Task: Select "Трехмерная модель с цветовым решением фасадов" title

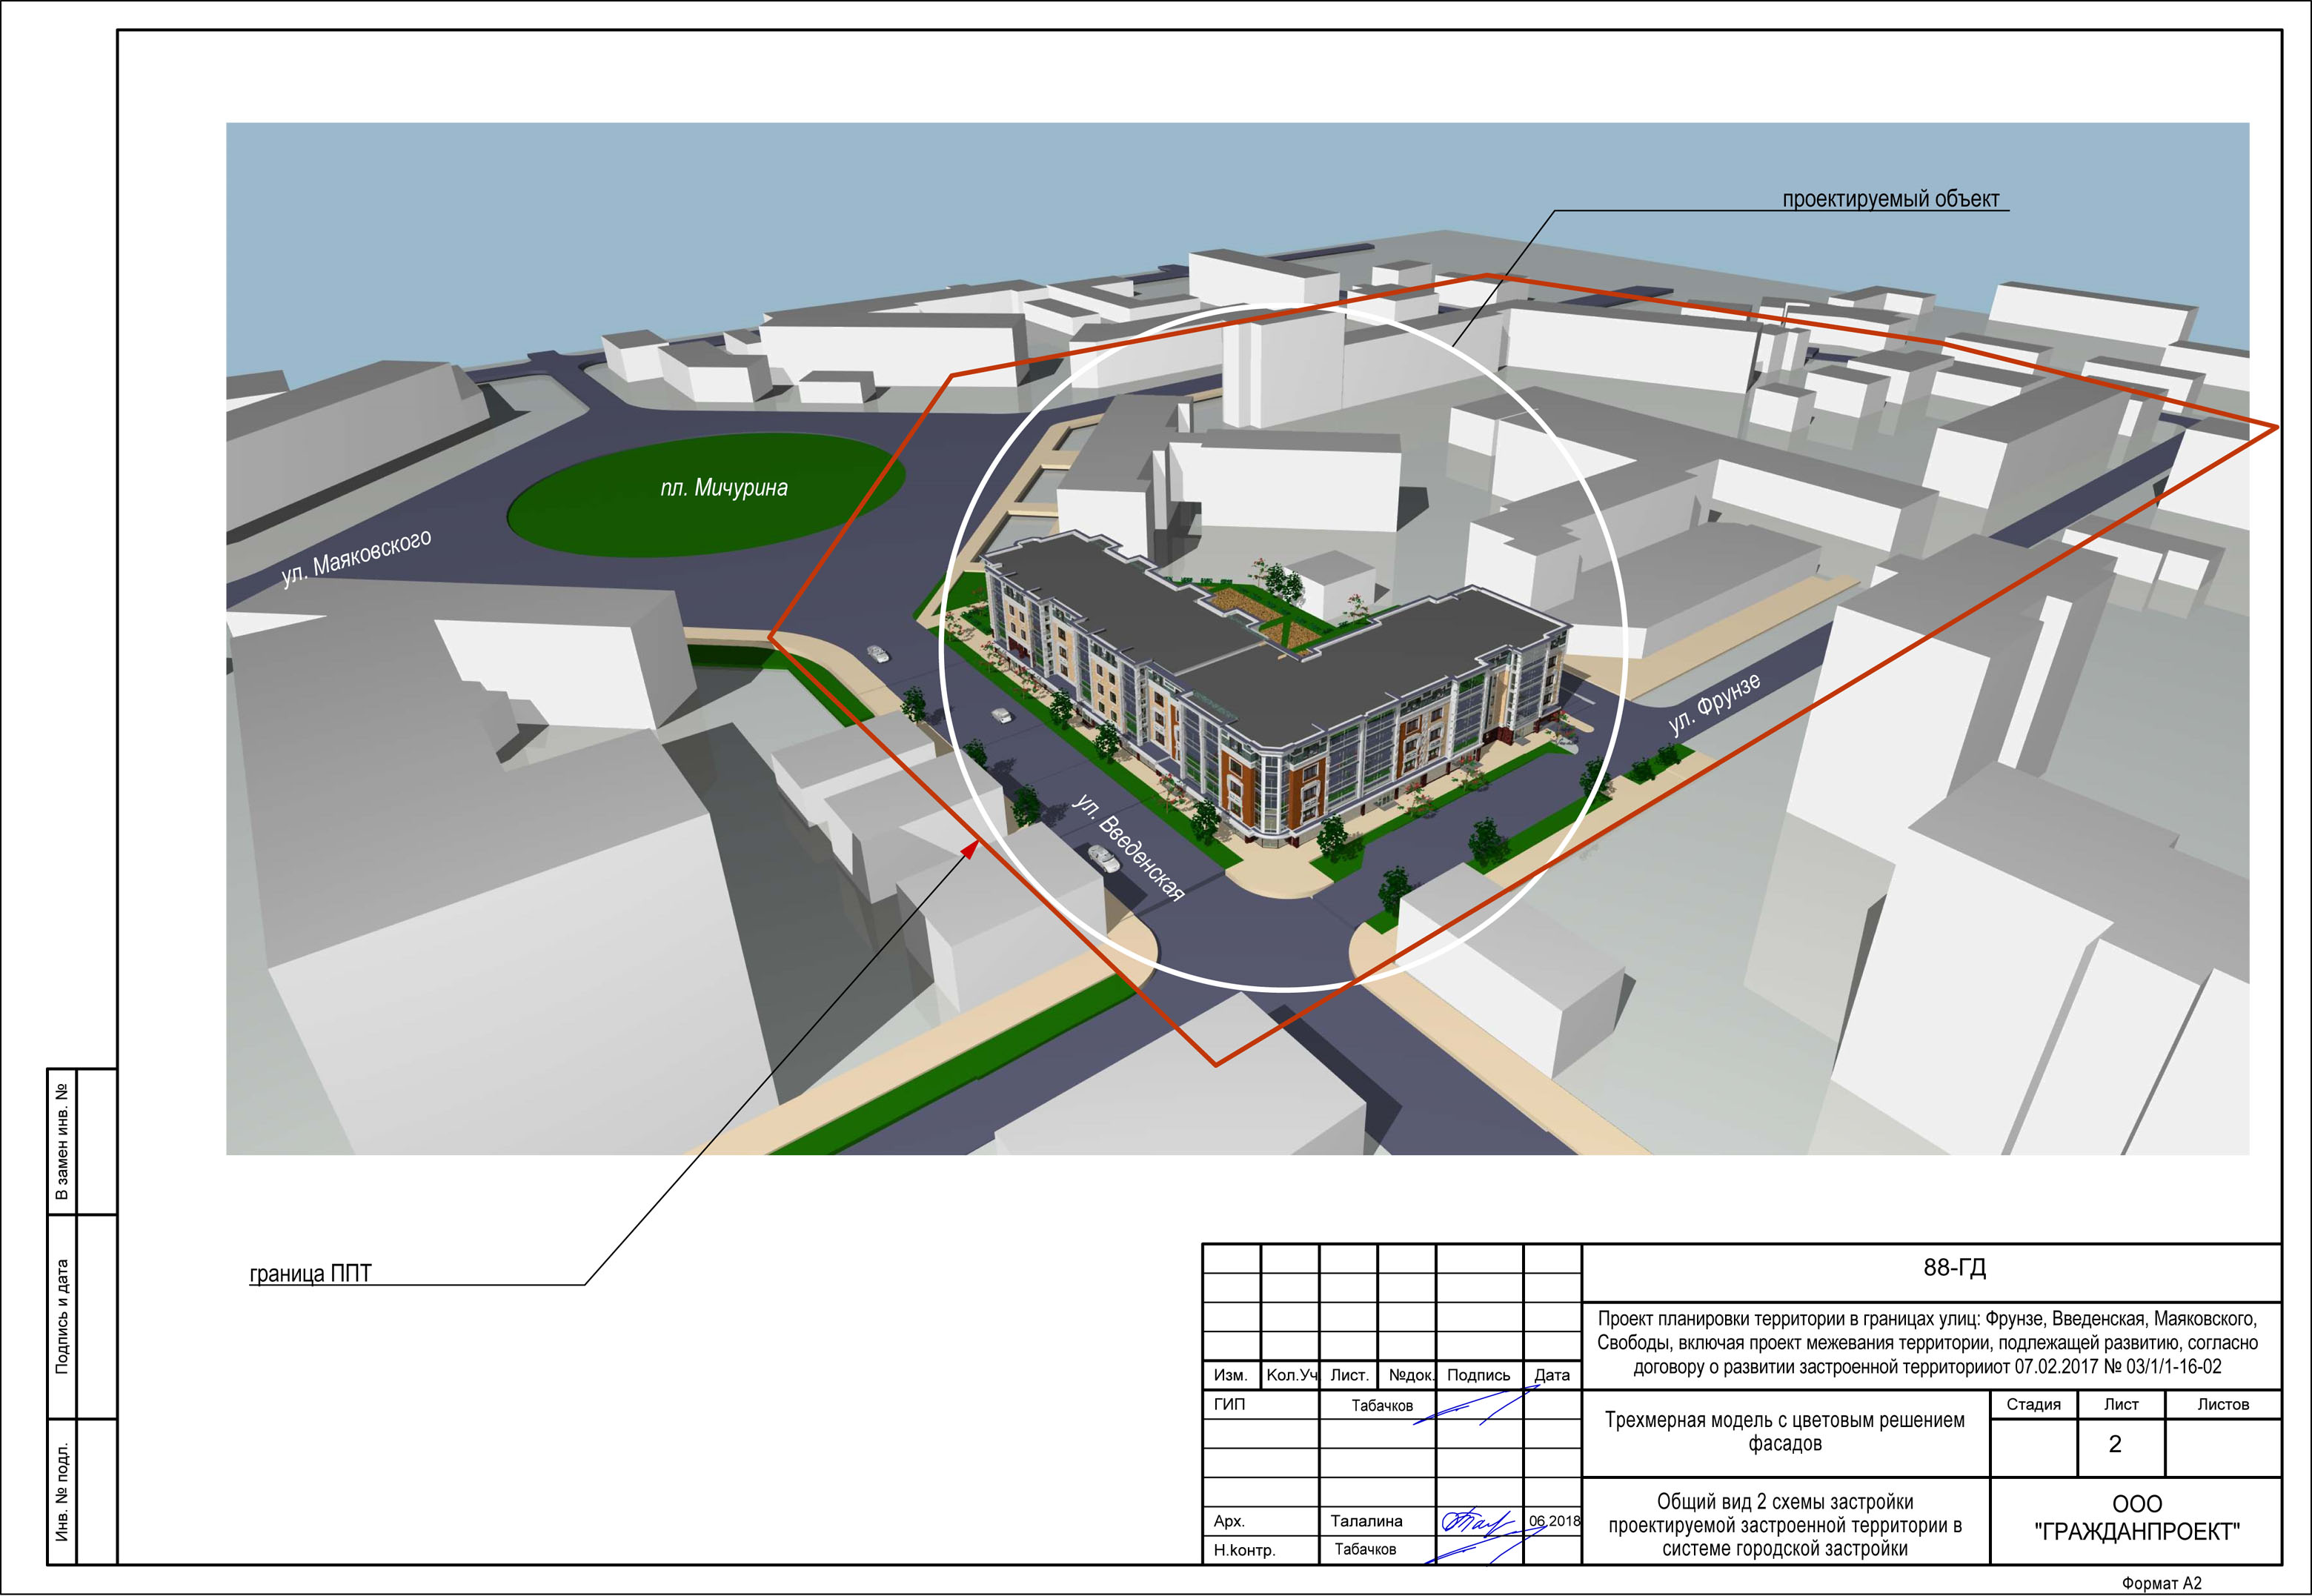Action: click(1785, 1432)
